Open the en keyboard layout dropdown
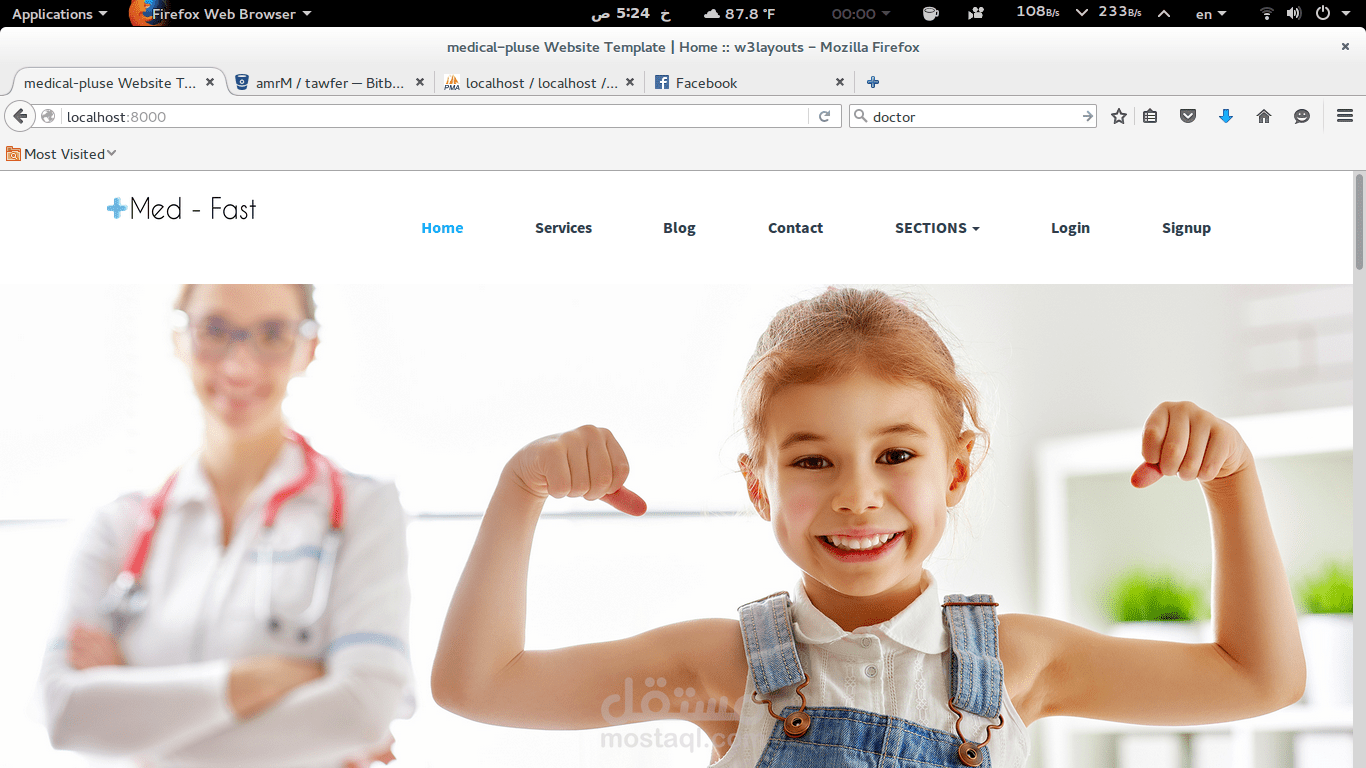 coord(1211,14)
